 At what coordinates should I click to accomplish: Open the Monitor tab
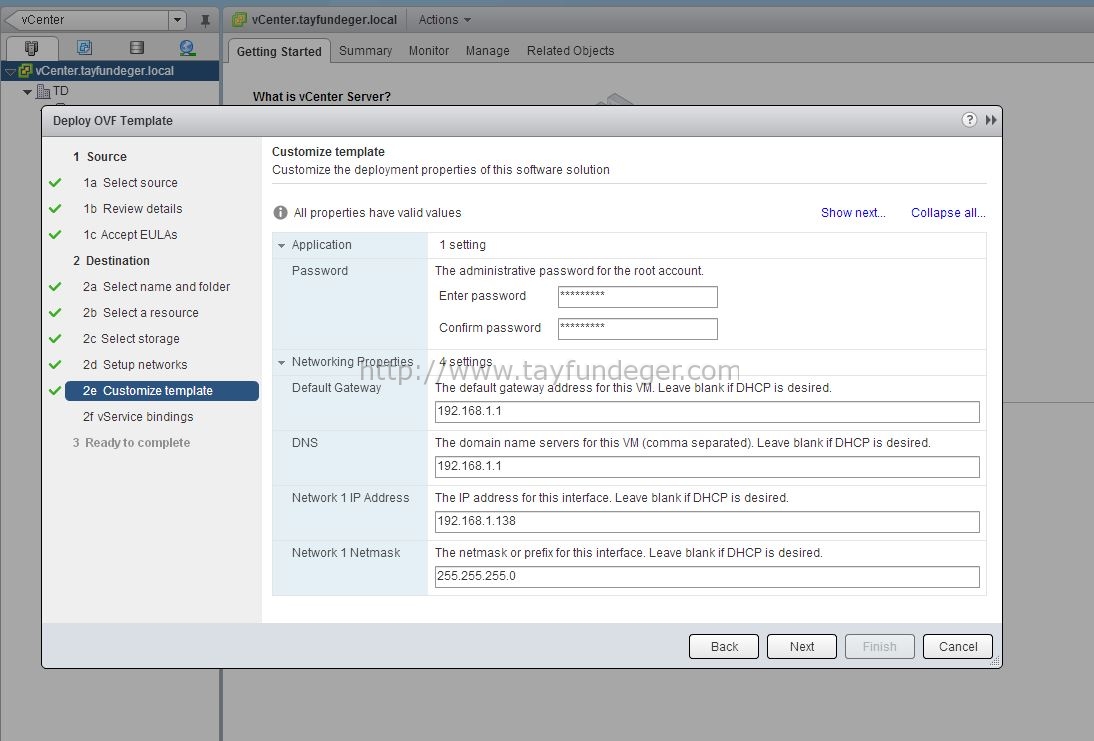(429, 50)
